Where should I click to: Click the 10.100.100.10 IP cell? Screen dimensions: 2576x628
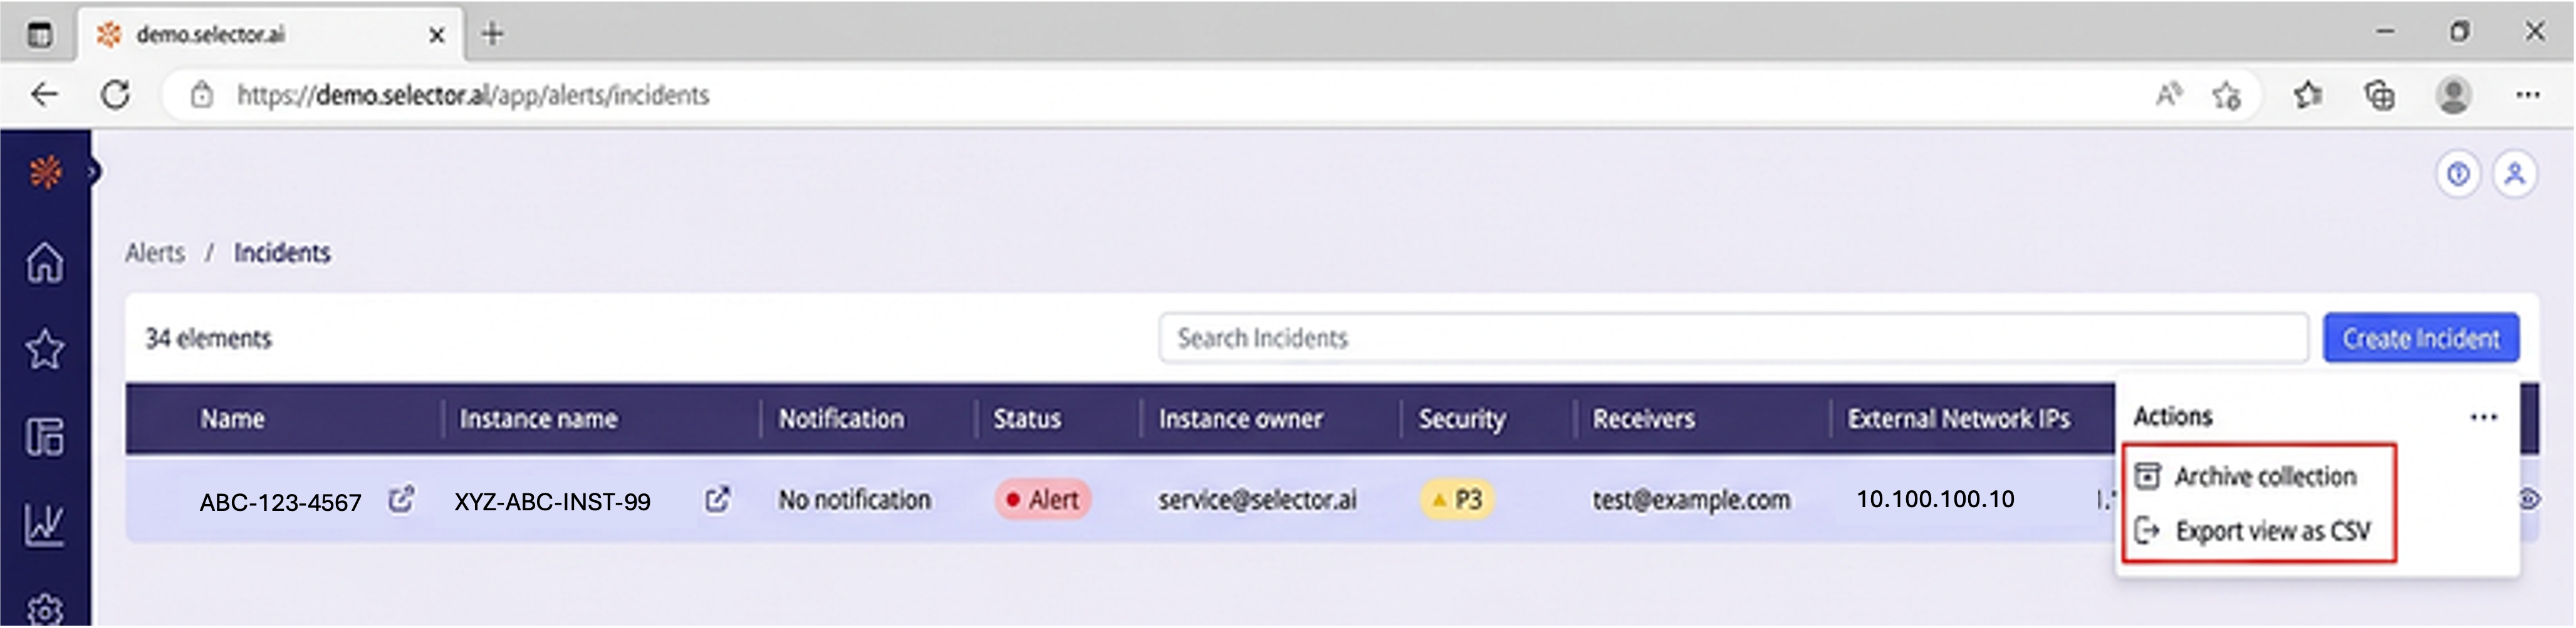pyautogui.click(x=1935, y=499)
